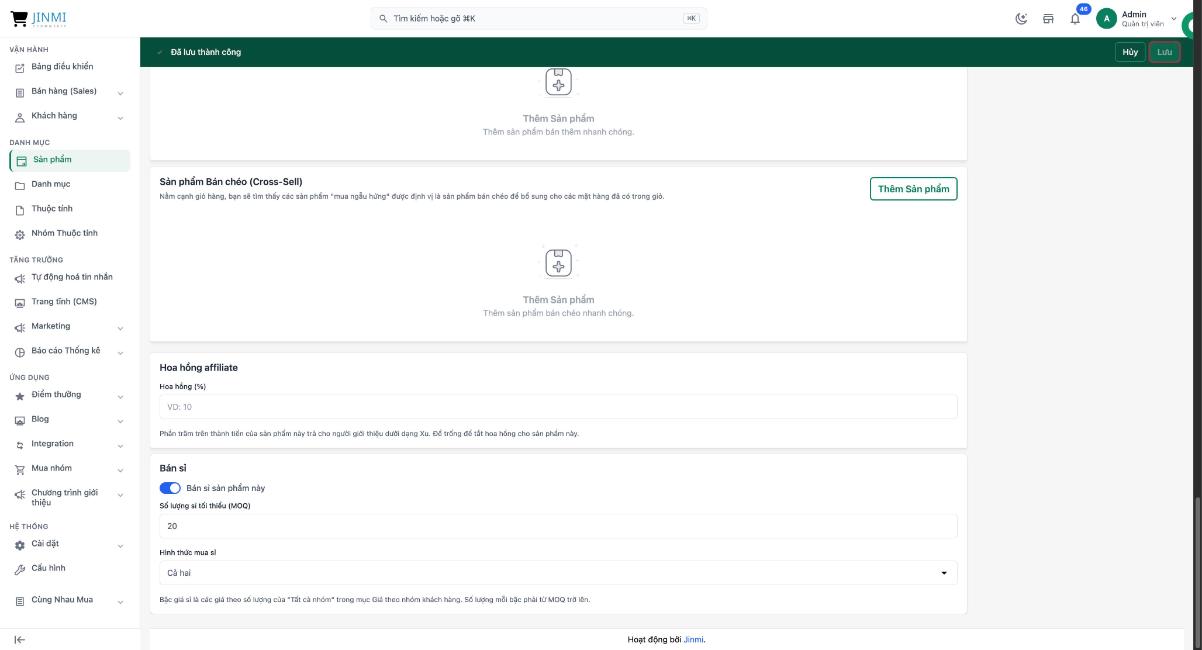This screenshot has height=650, width=1202.
Task: Expand the Bán hàng (Sales) chevron
Action: (120, 92)
